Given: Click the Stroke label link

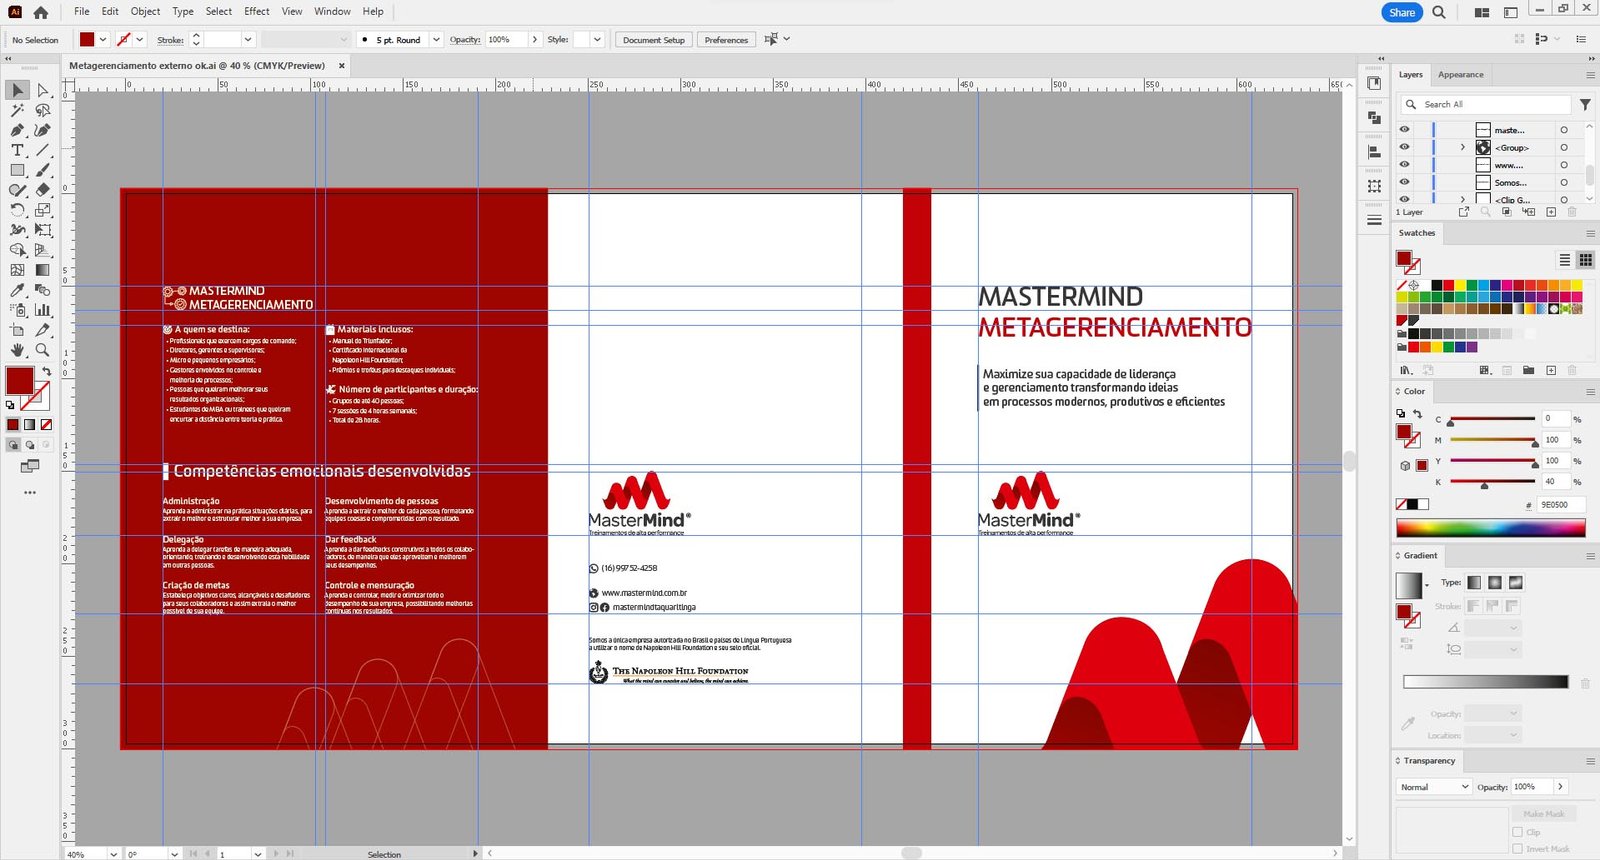Looking at the screenshot, I should point(170,40).
